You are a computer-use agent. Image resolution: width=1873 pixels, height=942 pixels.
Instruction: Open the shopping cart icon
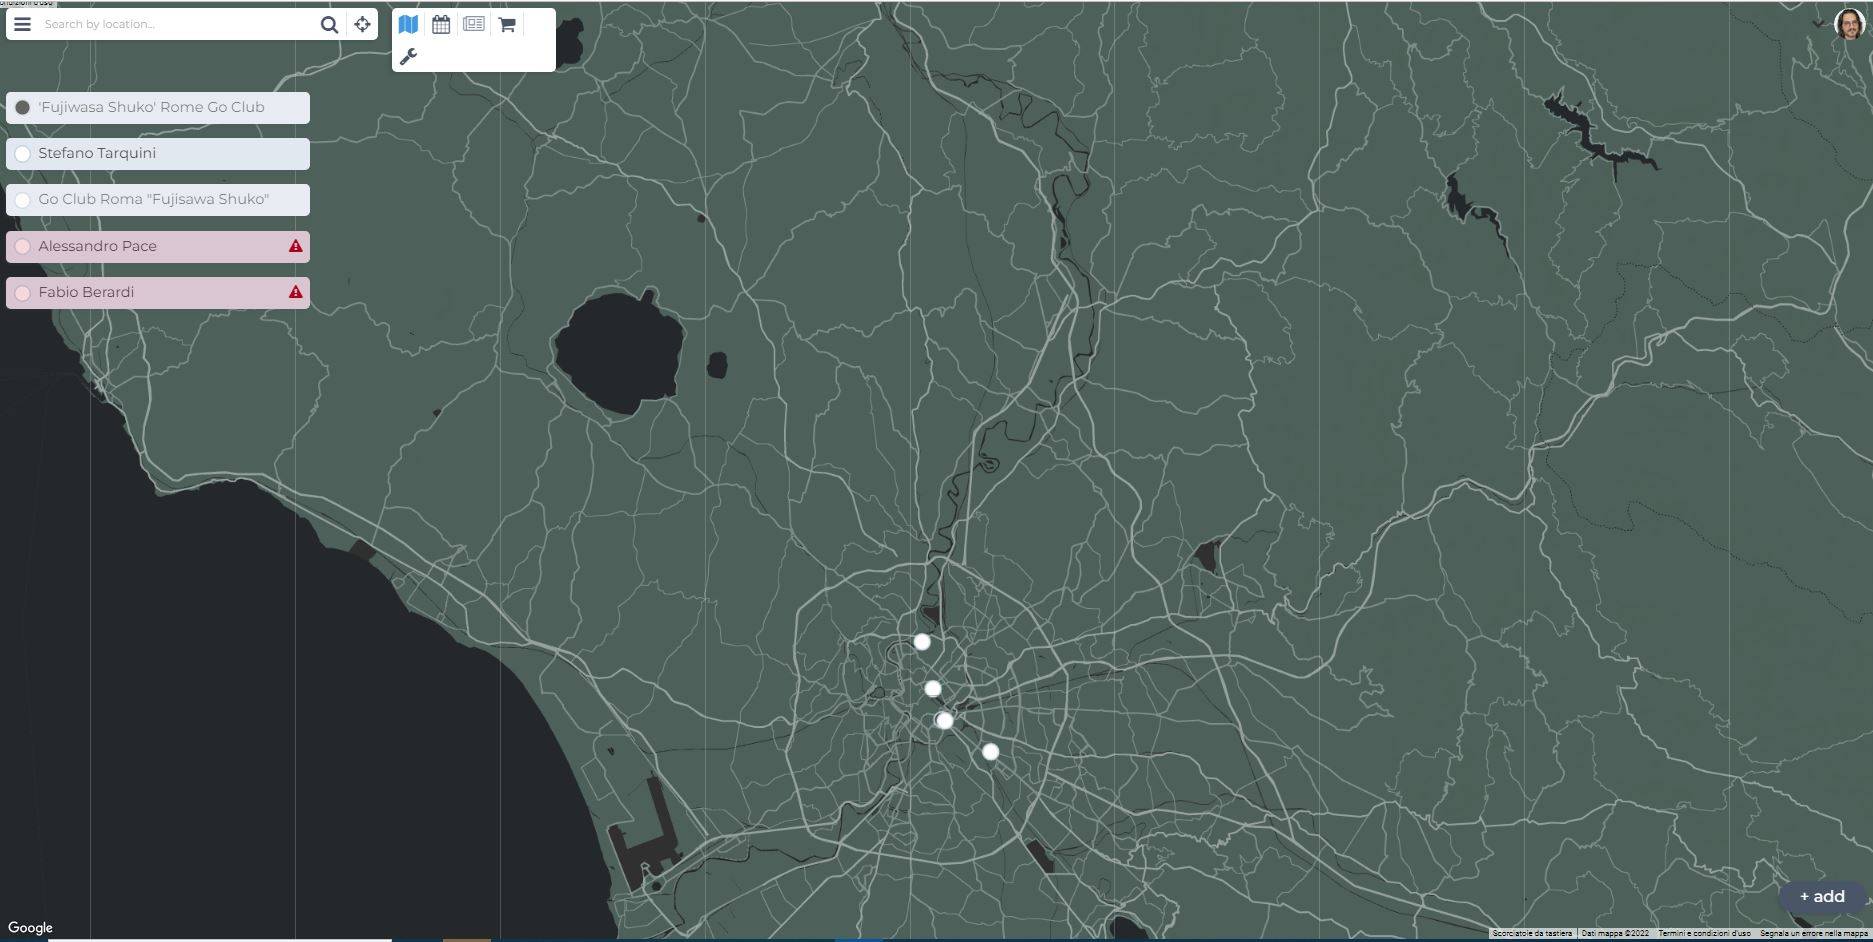point(506,23)
